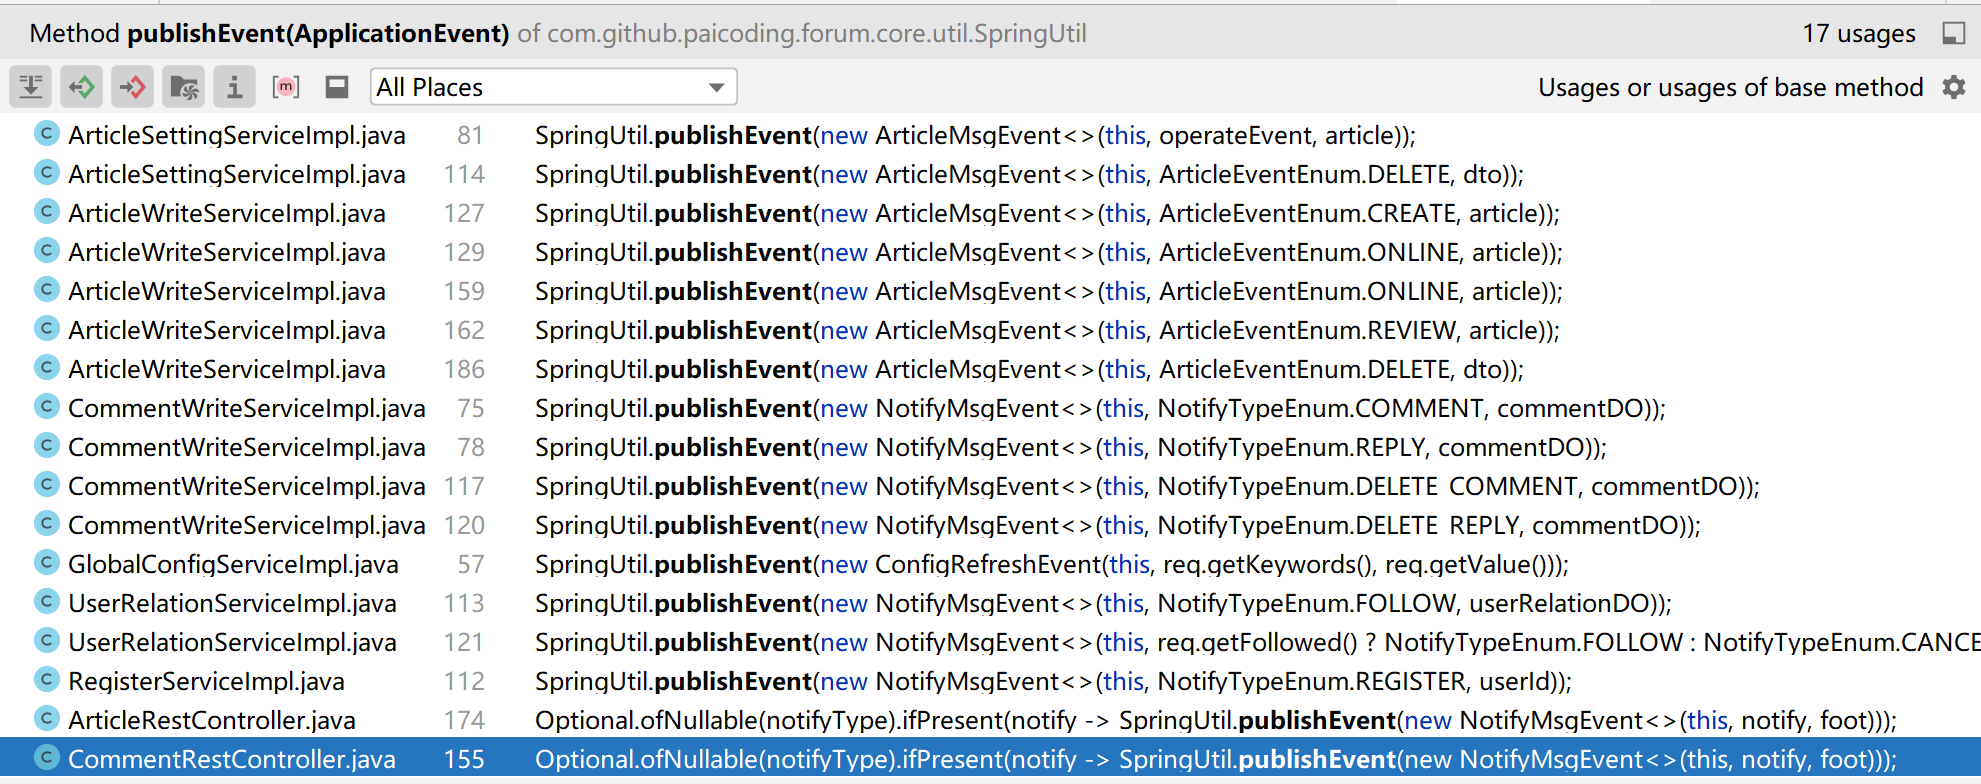
Task: Click the green read-access arrow icon
Action: [82, 87]
